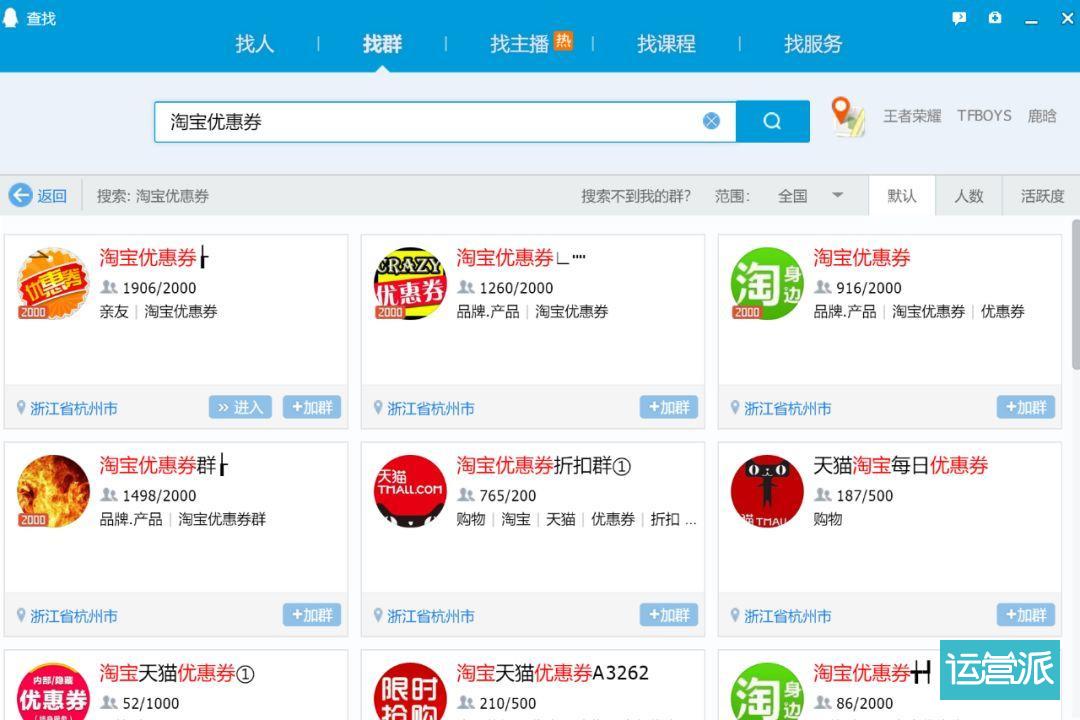
Task: Click the 返回 back link
Action: point(52,196)
